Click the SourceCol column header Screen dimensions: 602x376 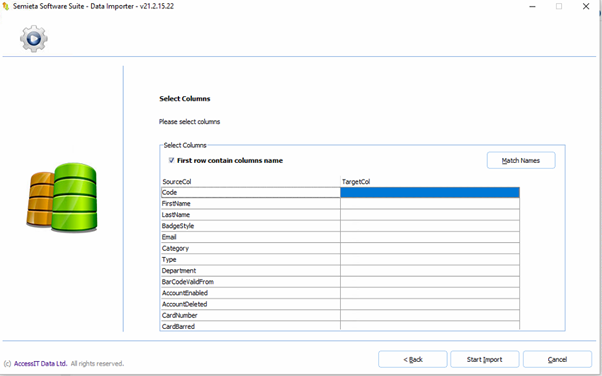tap(250, 182)
